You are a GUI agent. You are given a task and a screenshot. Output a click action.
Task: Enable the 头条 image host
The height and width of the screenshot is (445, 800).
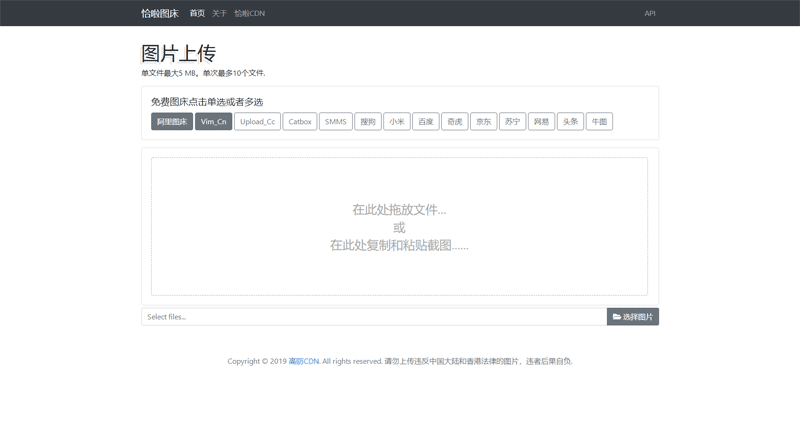coord(570,121)
